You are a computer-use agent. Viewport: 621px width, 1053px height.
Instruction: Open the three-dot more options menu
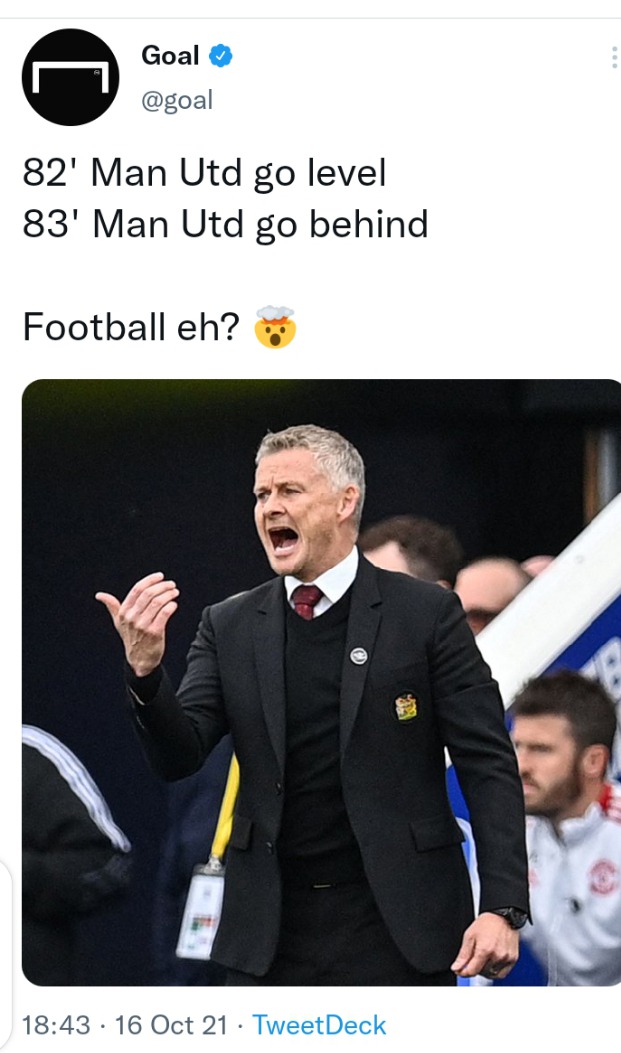pos(614,58)
